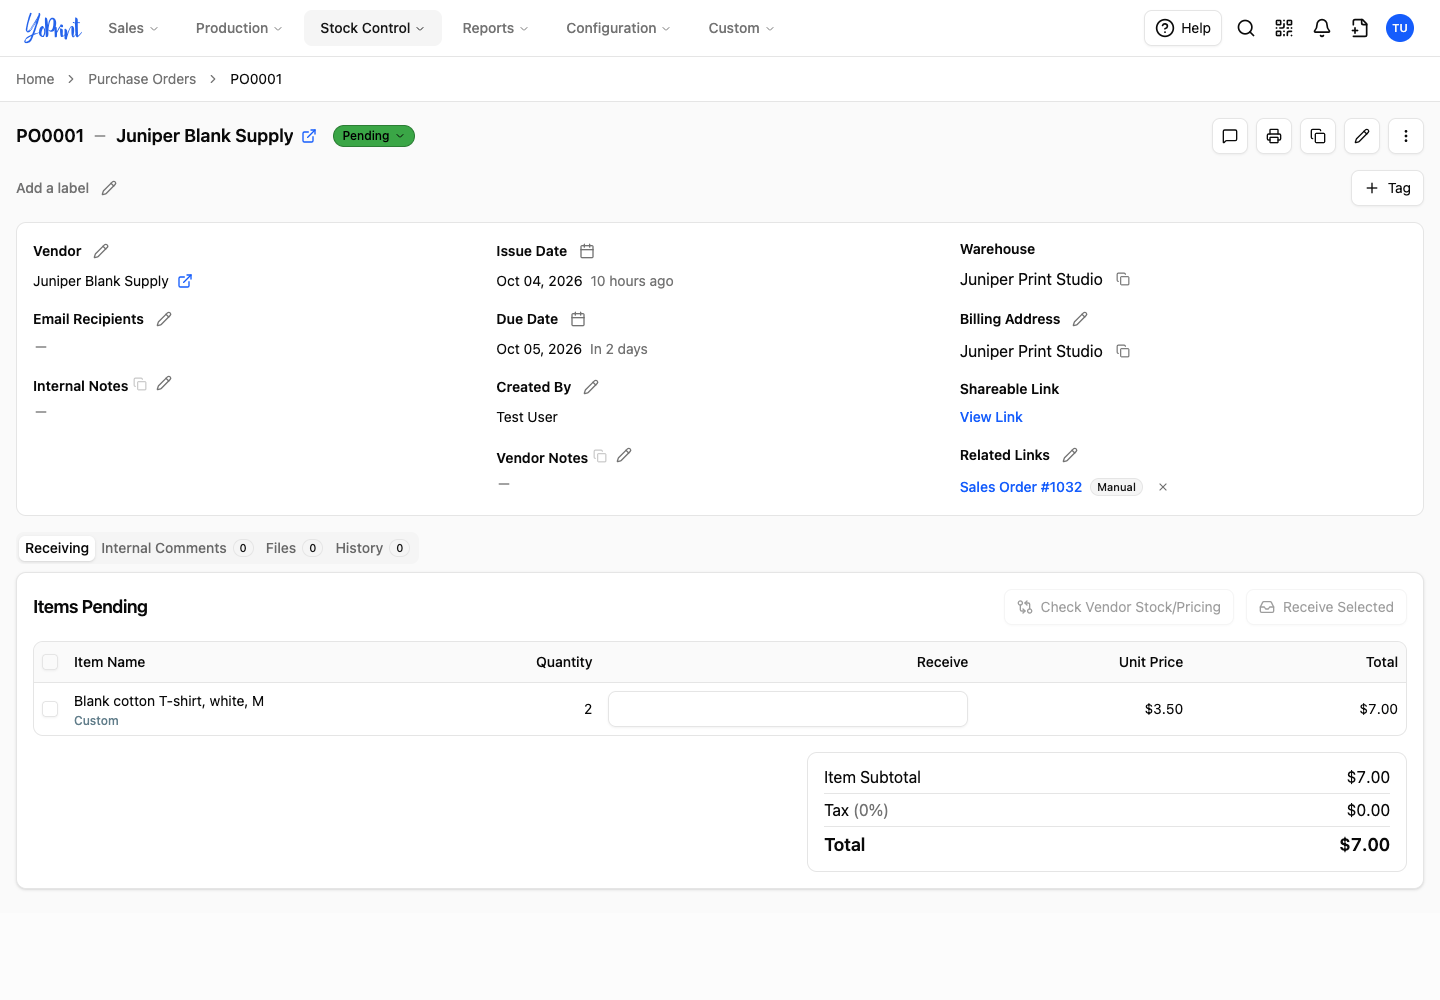Select the Receiving tab
This screenshot has height=1000, width=1440.
(x=57, y=548)
